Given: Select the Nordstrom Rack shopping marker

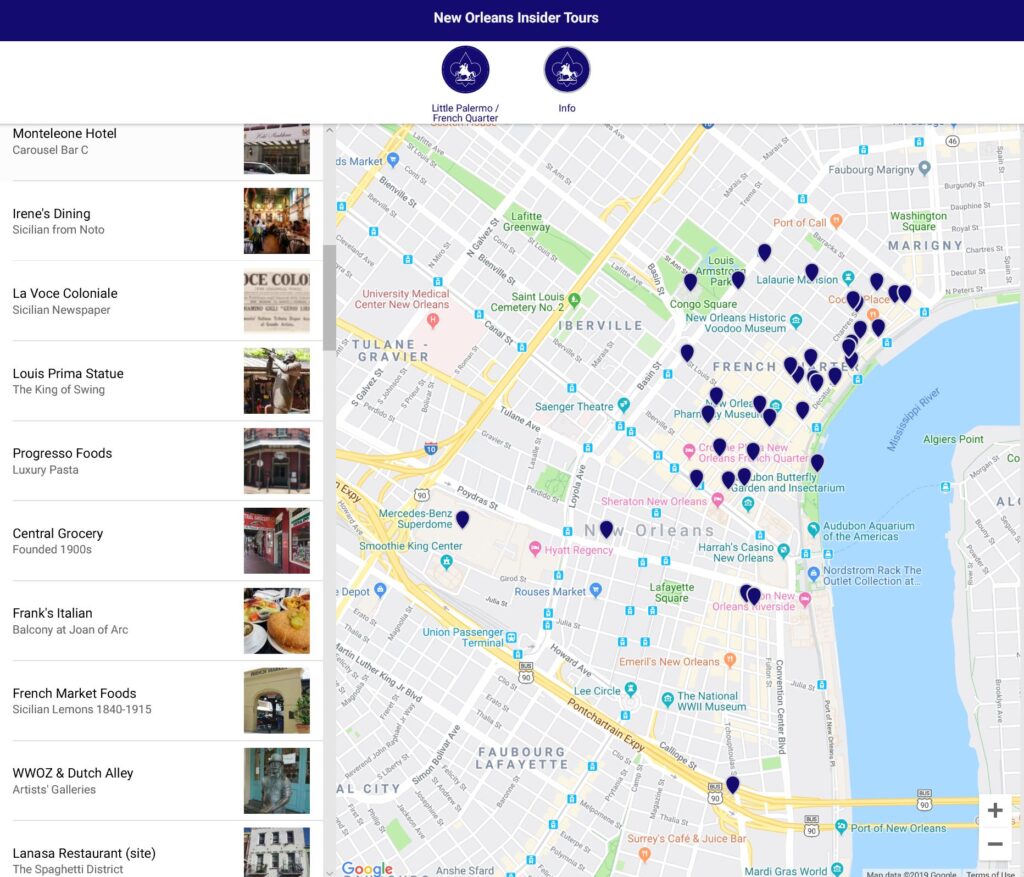Looking at the screenshot, I should click(x=813, y=573).
